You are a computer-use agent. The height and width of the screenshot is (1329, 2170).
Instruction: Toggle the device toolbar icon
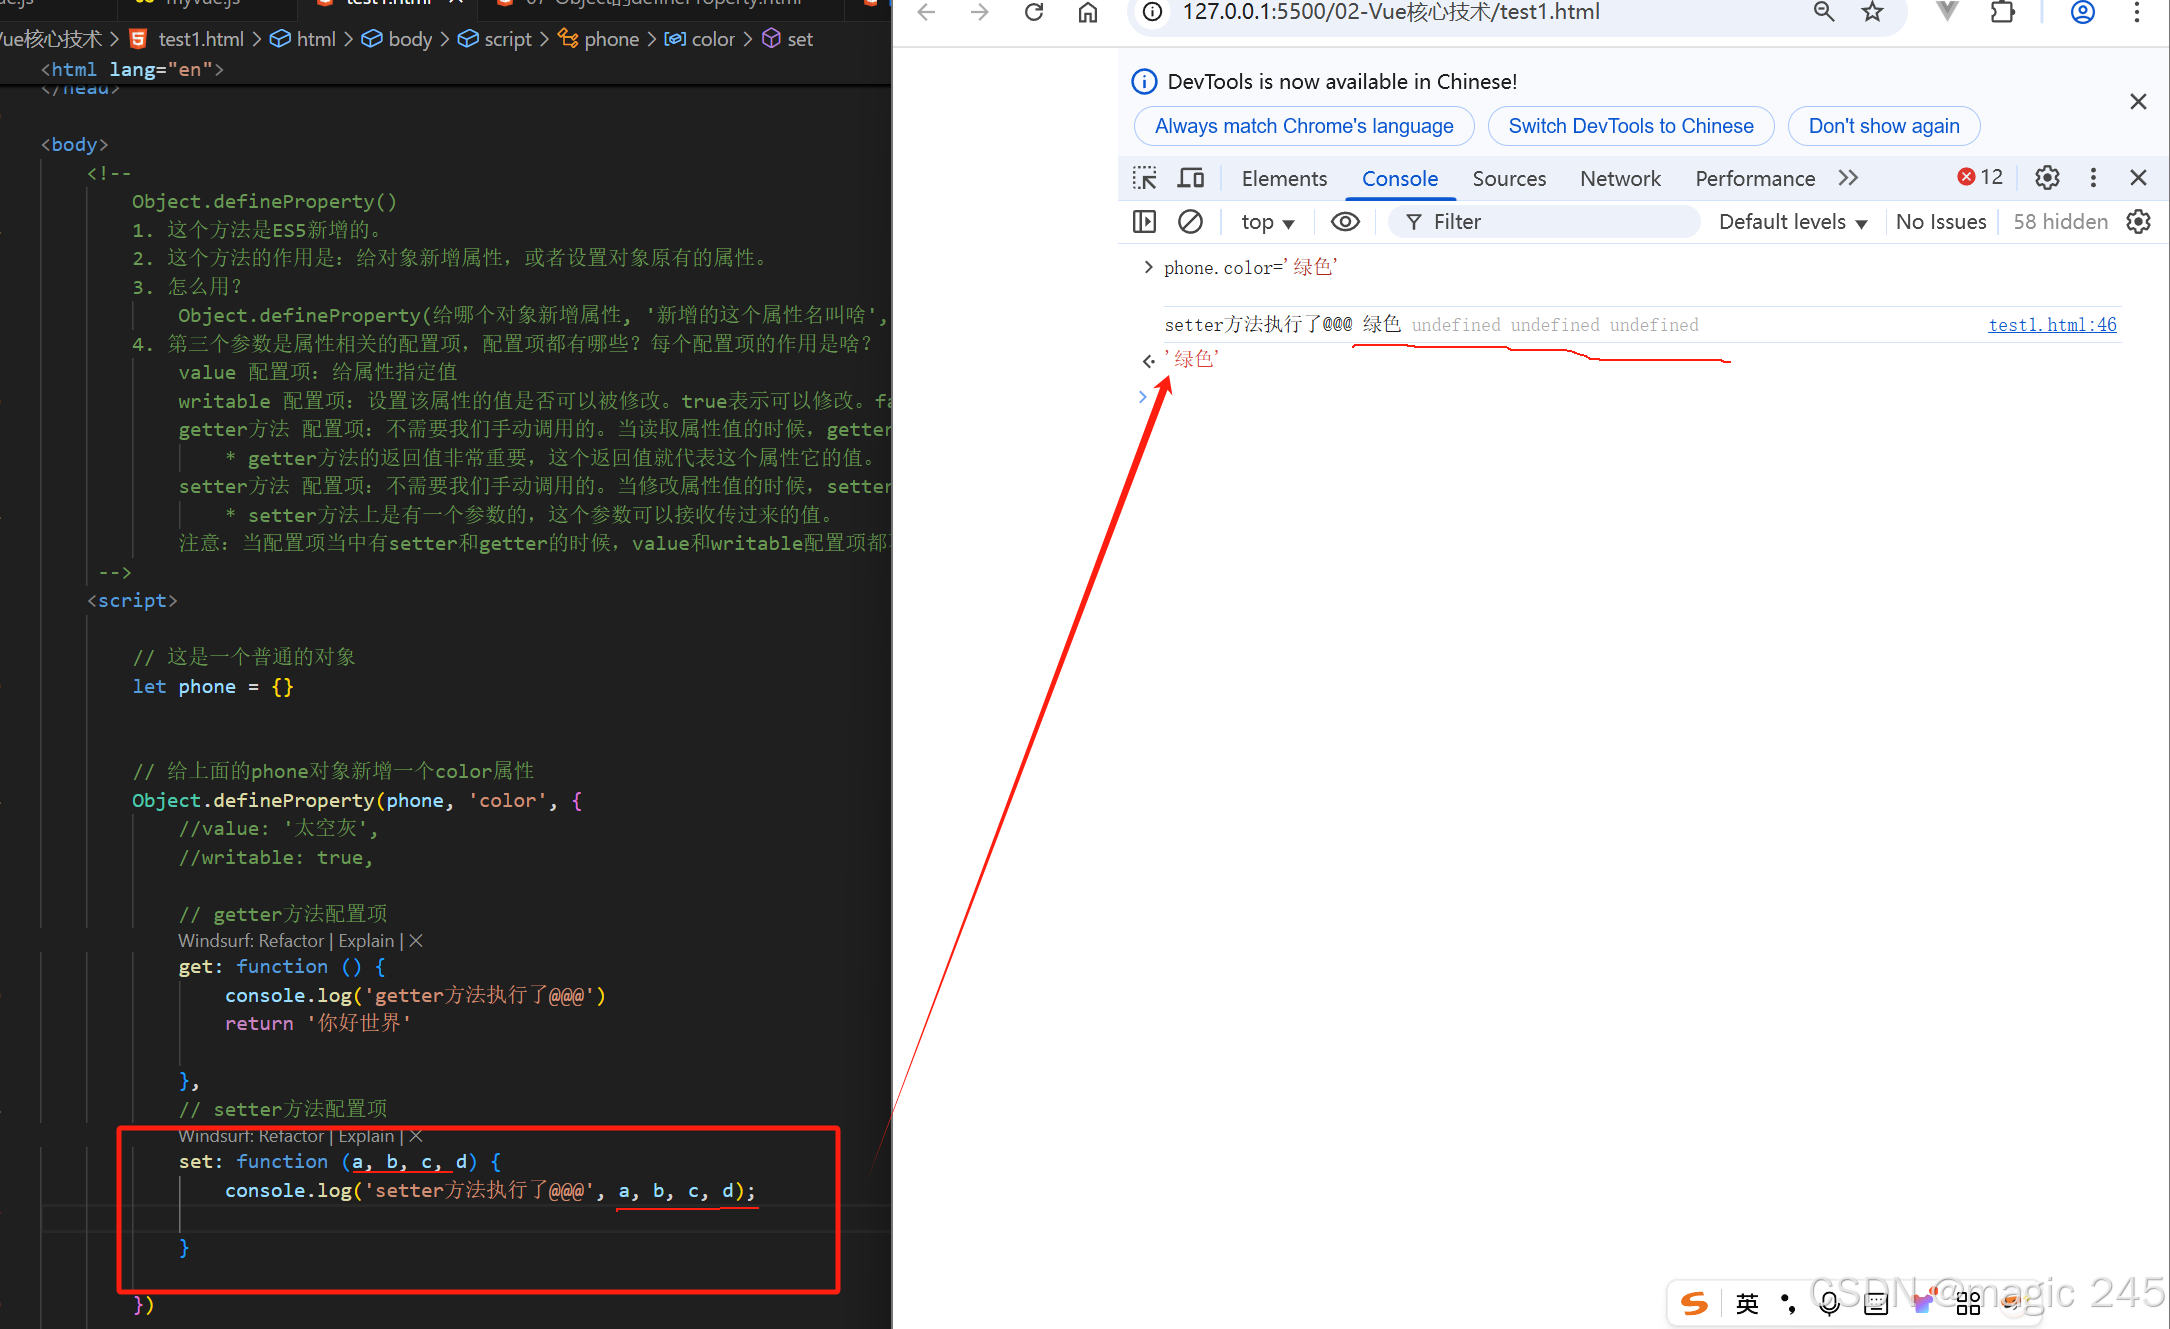[x=1190, y=178]
